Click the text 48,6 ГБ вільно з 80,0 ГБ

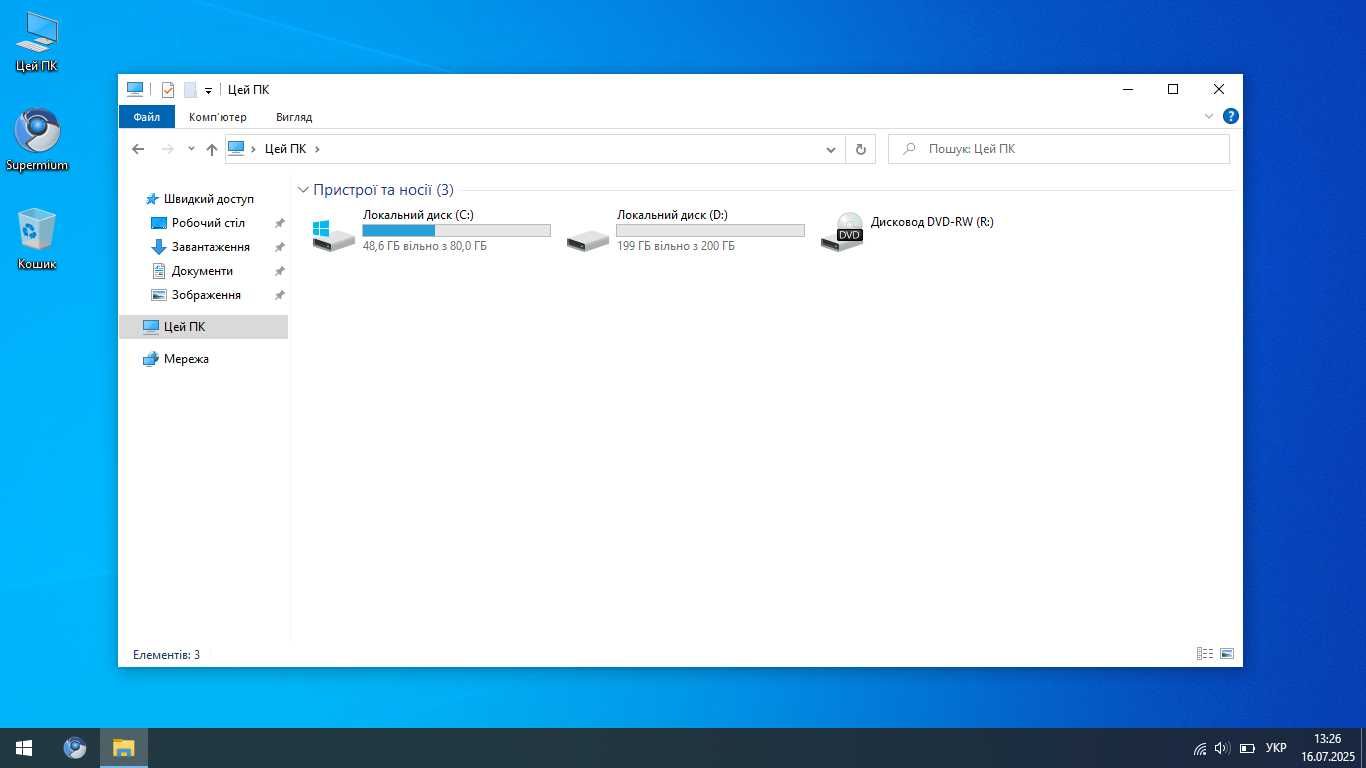(x=425, y=246)
